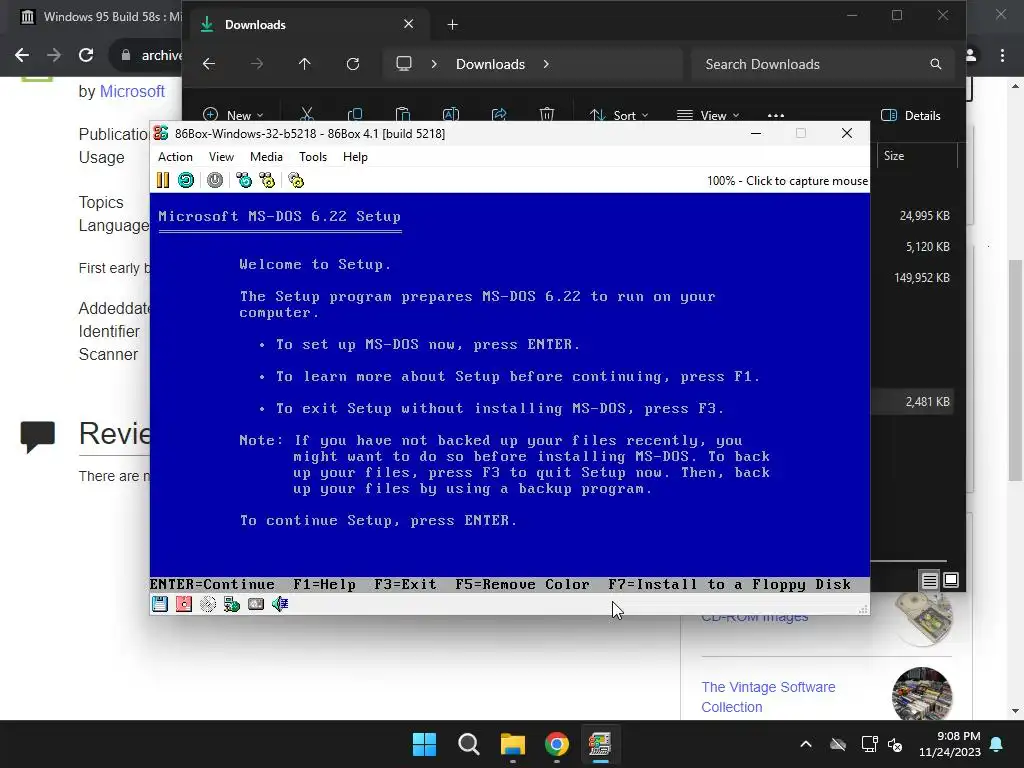This screenshot has height=768, width=1024.
Task: Click the Cut icon in File Explorer
Action: 307,115
